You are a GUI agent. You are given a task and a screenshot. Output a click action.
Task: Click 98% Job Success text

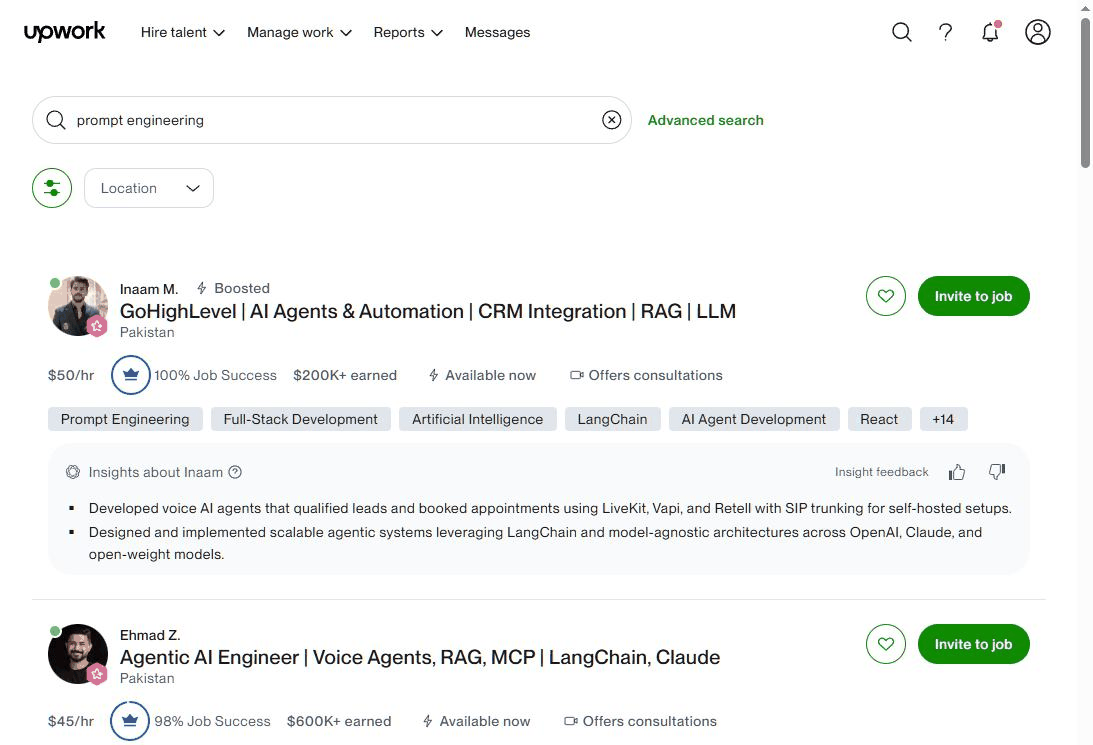click(x=213, y=721)
